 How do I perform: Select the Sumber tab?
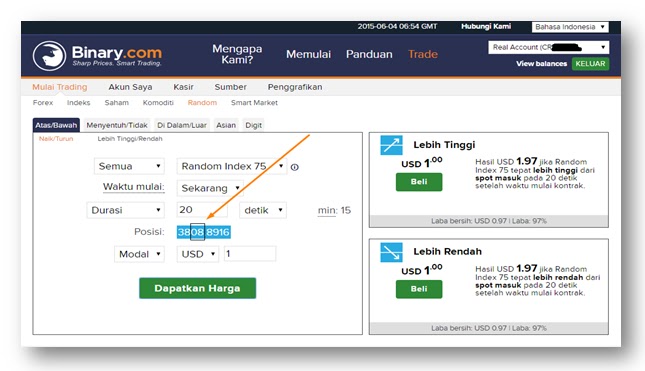pyautogui.click(x=230, y=87)
